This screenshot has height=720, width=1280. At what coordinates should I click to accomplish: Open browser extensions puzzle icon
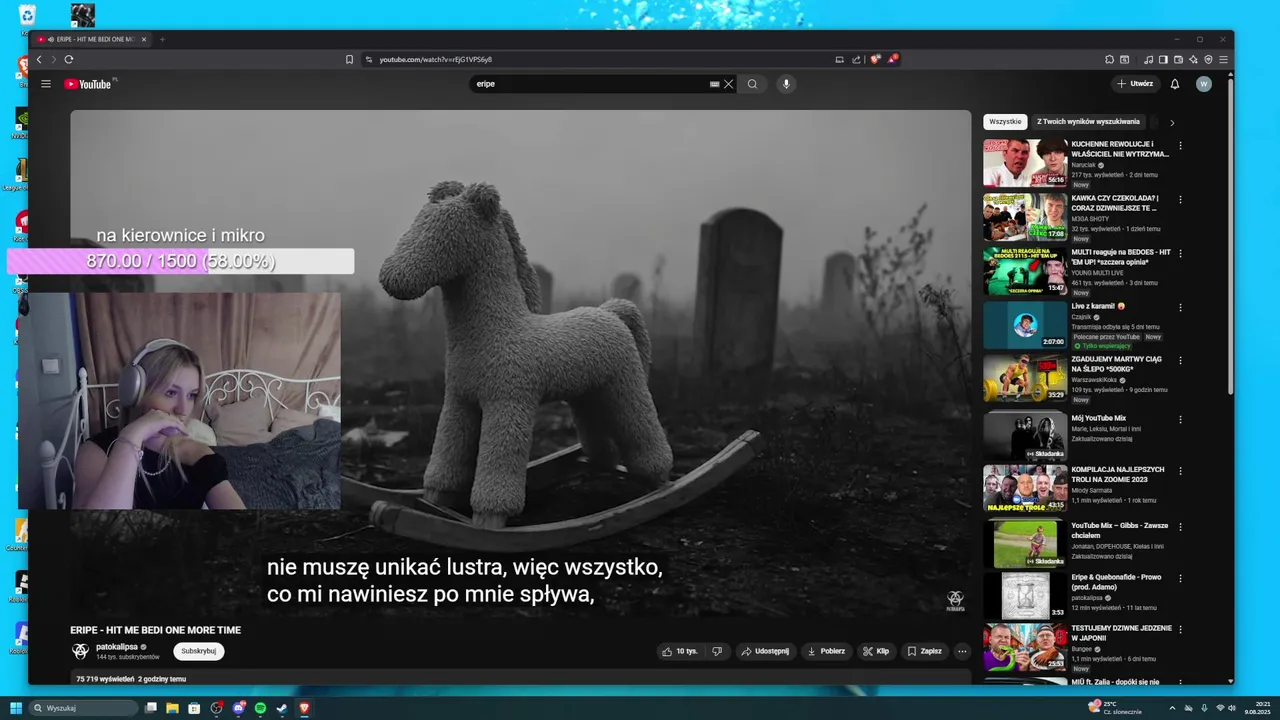[x=1109, y=59]
